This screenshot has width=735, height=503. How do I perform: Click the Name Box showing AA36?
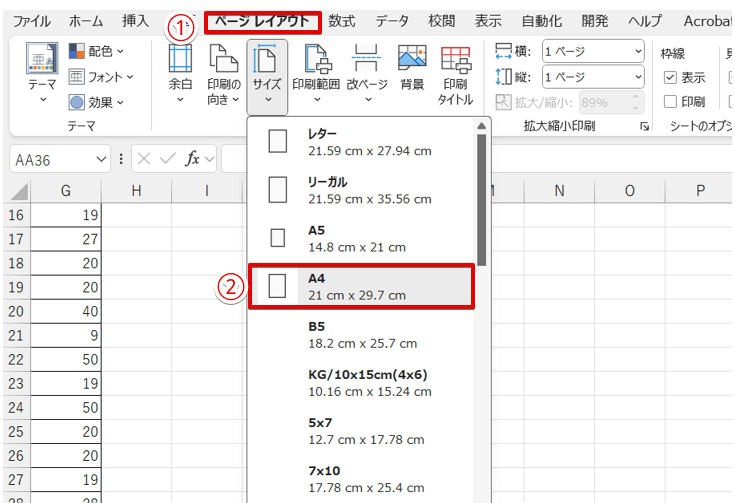(x=52, y=160)
